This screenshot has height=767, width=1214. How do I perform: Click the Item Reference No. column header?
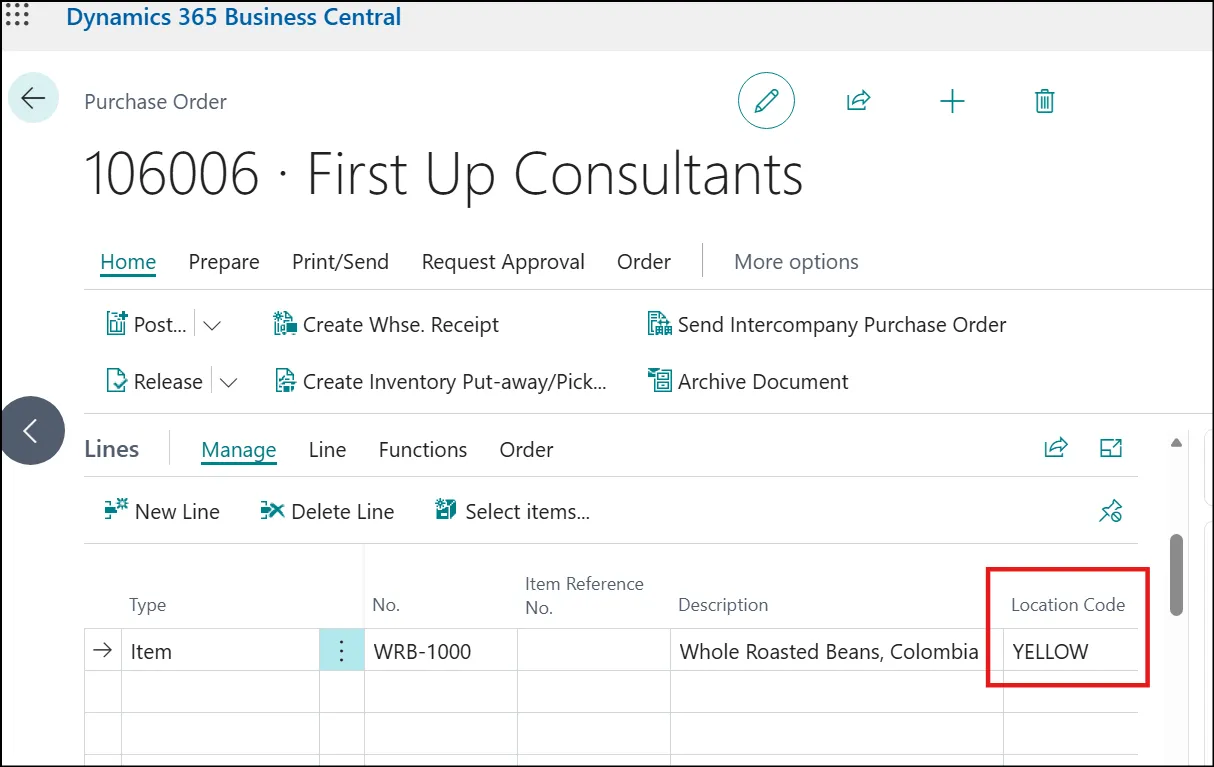(584, 596)
